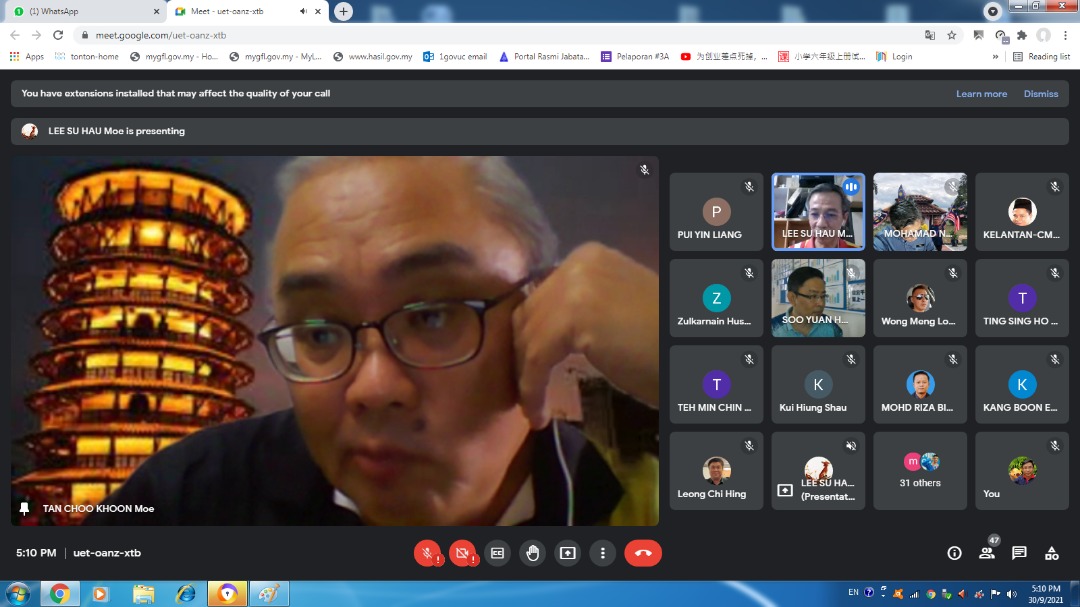Screen dimensions: 1080x607
Task: Open 1govuc email bookmark
Action: [x=455, y=56]
